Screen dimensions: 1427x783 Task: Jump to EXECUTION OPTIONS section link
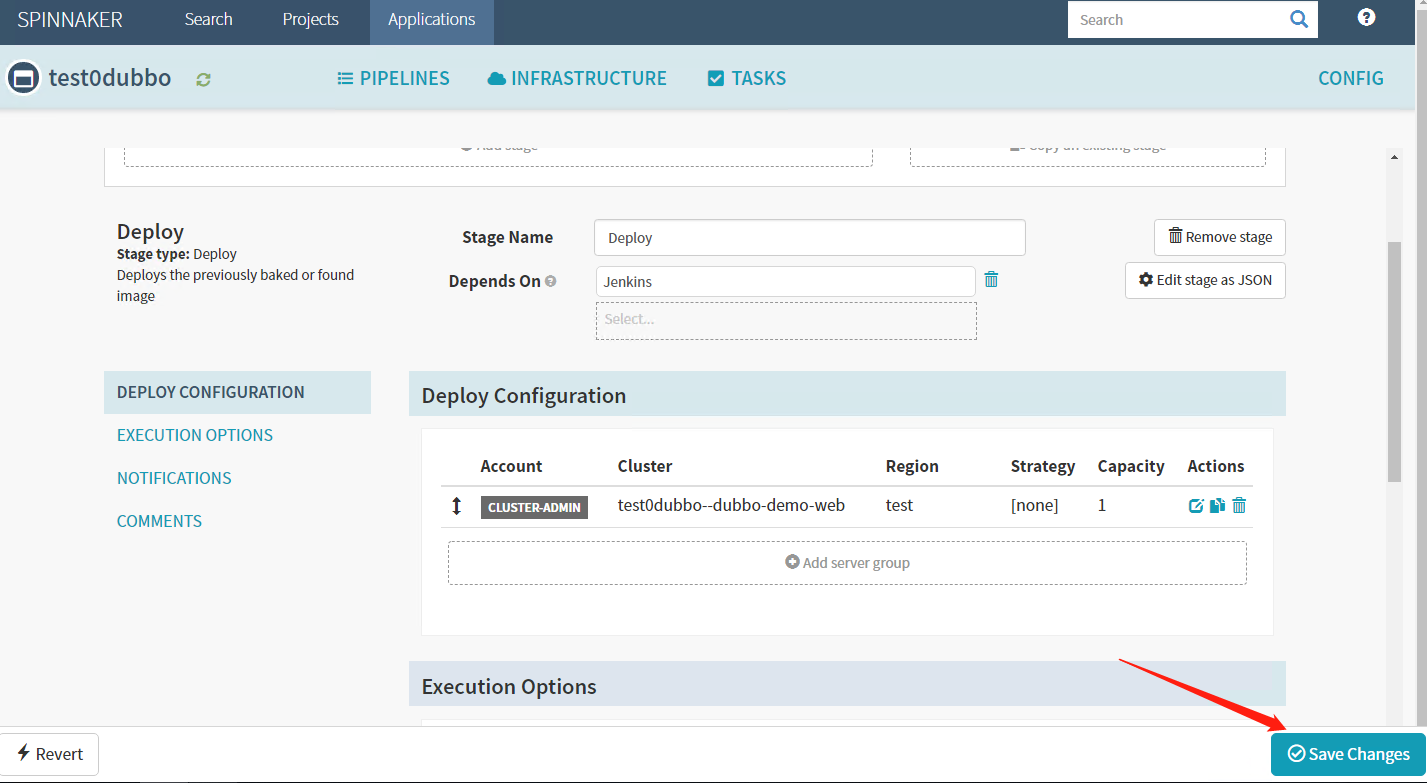point(195,435)
